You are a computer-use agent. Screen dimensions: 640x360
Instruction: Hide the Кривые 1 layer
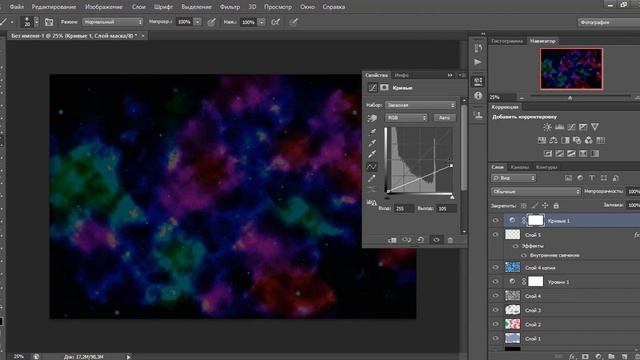point(496,221)
